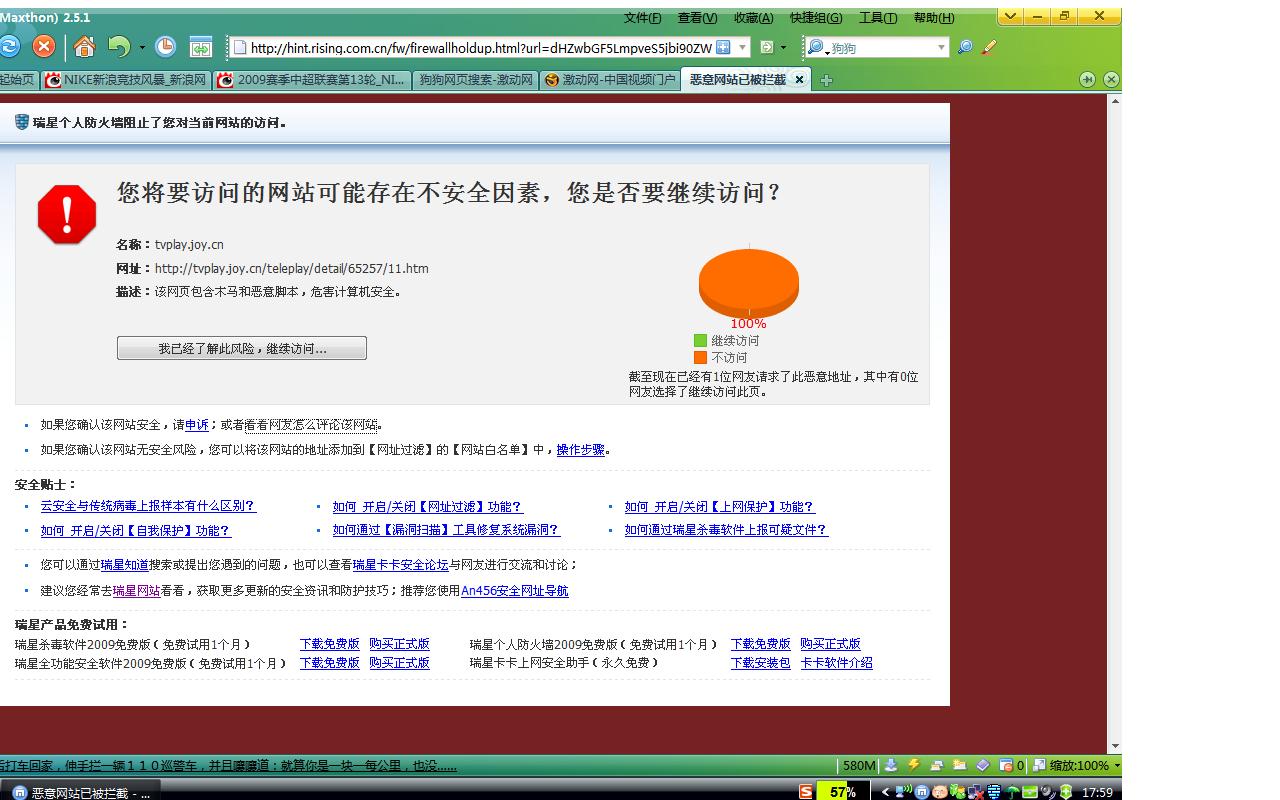Open the history clock icon

[x=165, y=46]
